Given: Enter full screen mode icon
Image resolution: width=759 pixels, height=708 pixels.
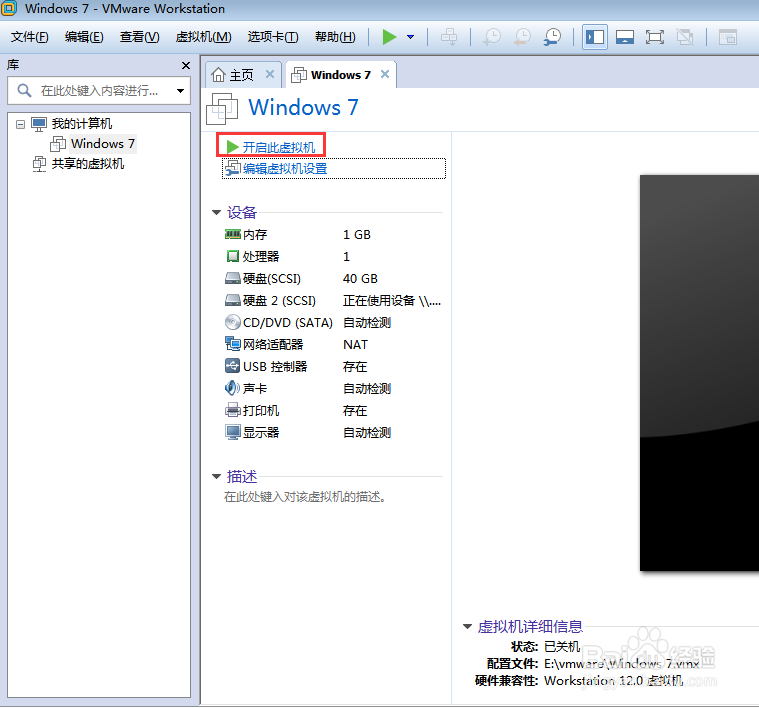Looking at the screenshot, I should click(x=655, y=37).
